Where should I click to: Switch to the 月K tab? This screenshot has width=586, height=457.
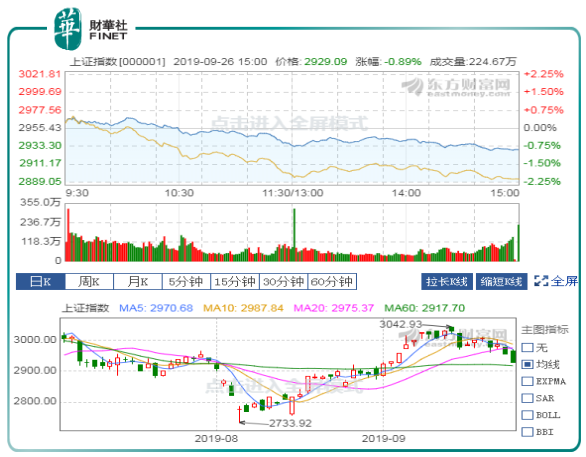pos(138,282)
